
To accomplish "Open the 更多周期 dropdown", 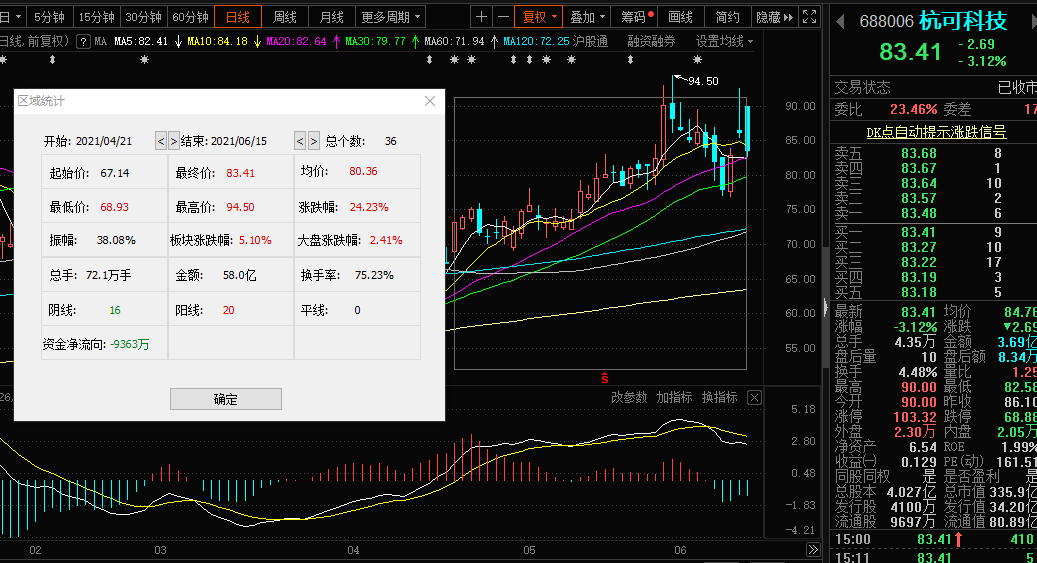I will point(390,17).
